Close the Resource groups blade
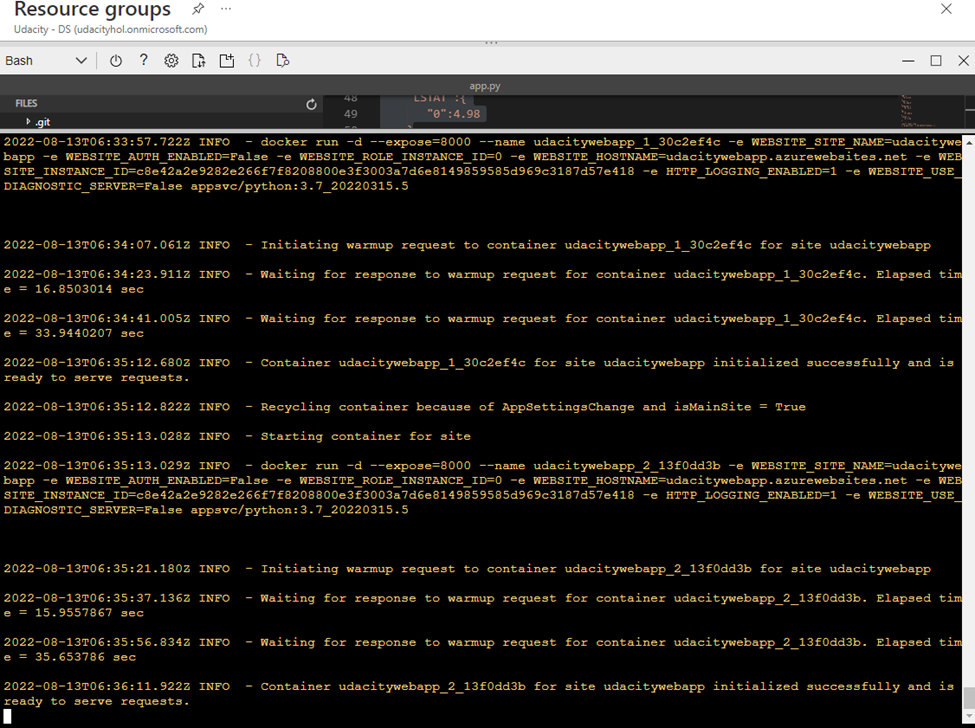Image resolution: width=975 pixels, height=728 pixels. click(946, 9)
